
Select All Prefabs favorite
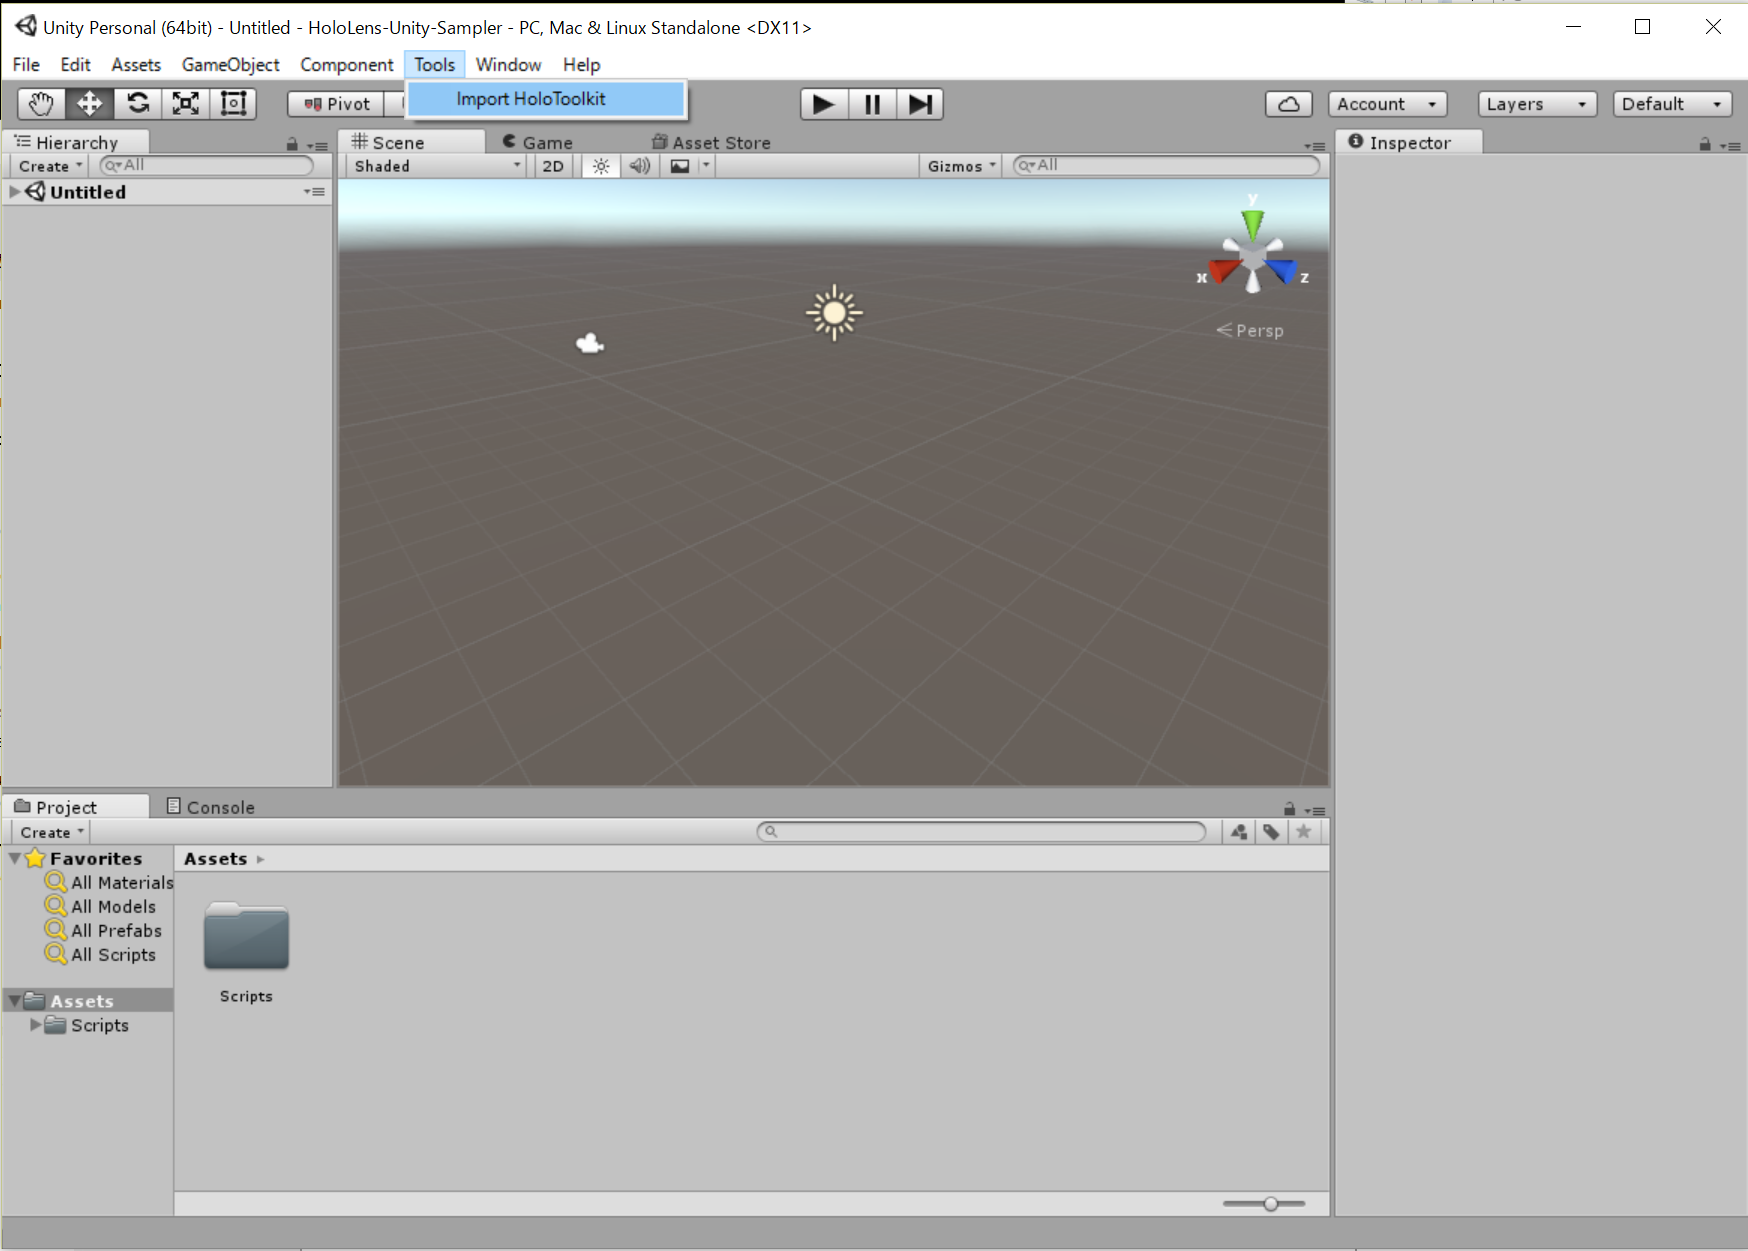pyautogui.click(x=103, y=930)
